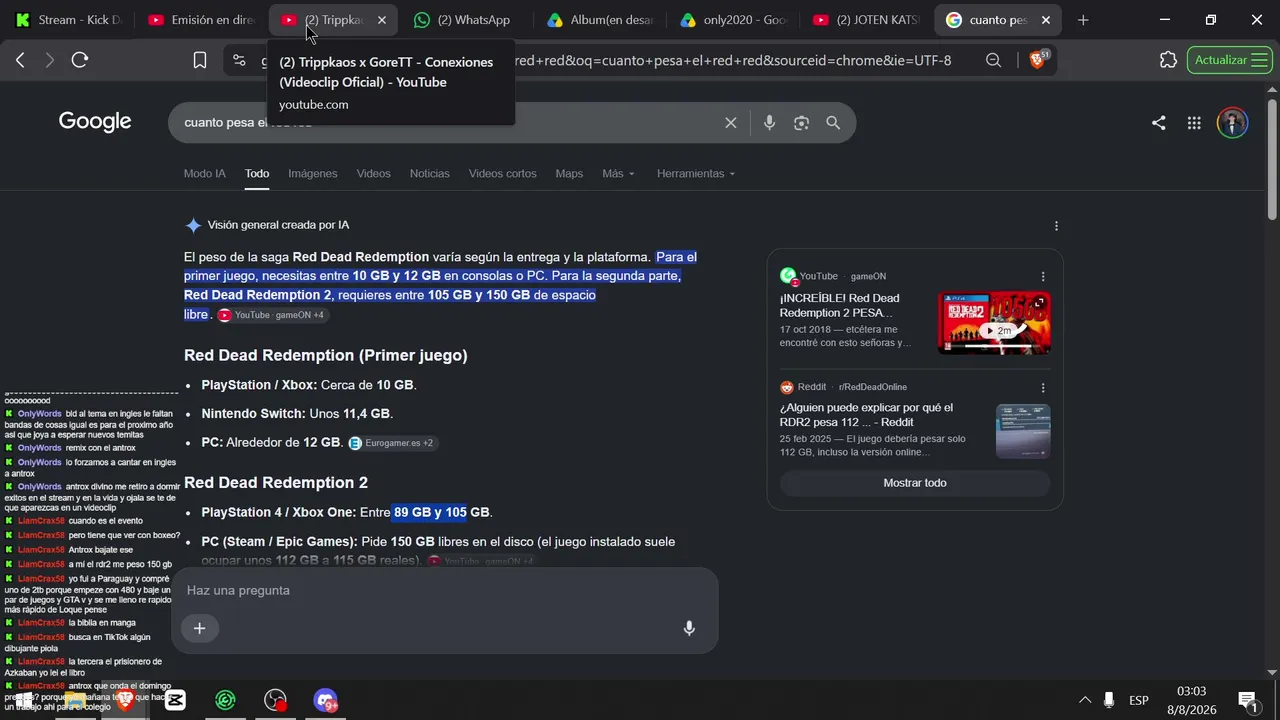Show 'Videos cortos' results
The width and height of the screenshot is (1280, 720).
click(x=503, y=174)
